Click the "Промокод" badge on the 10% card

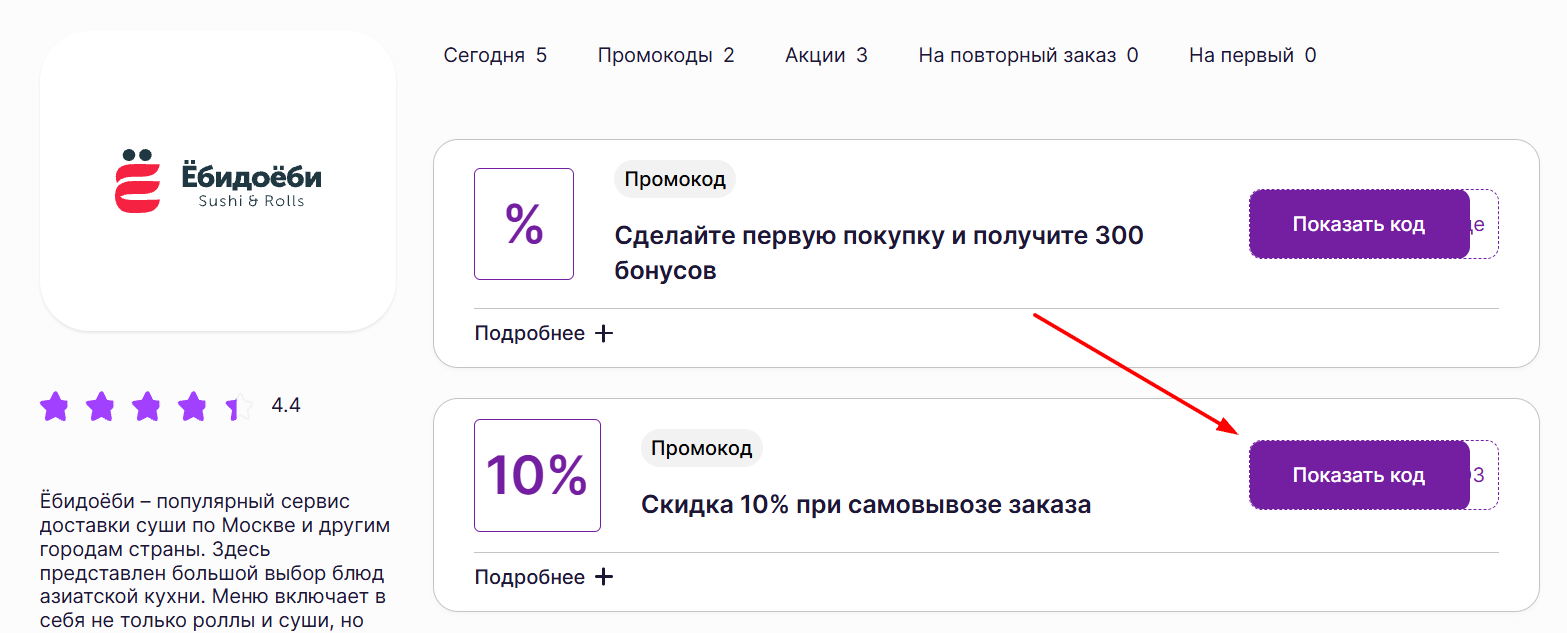click(x=701, y=448)
